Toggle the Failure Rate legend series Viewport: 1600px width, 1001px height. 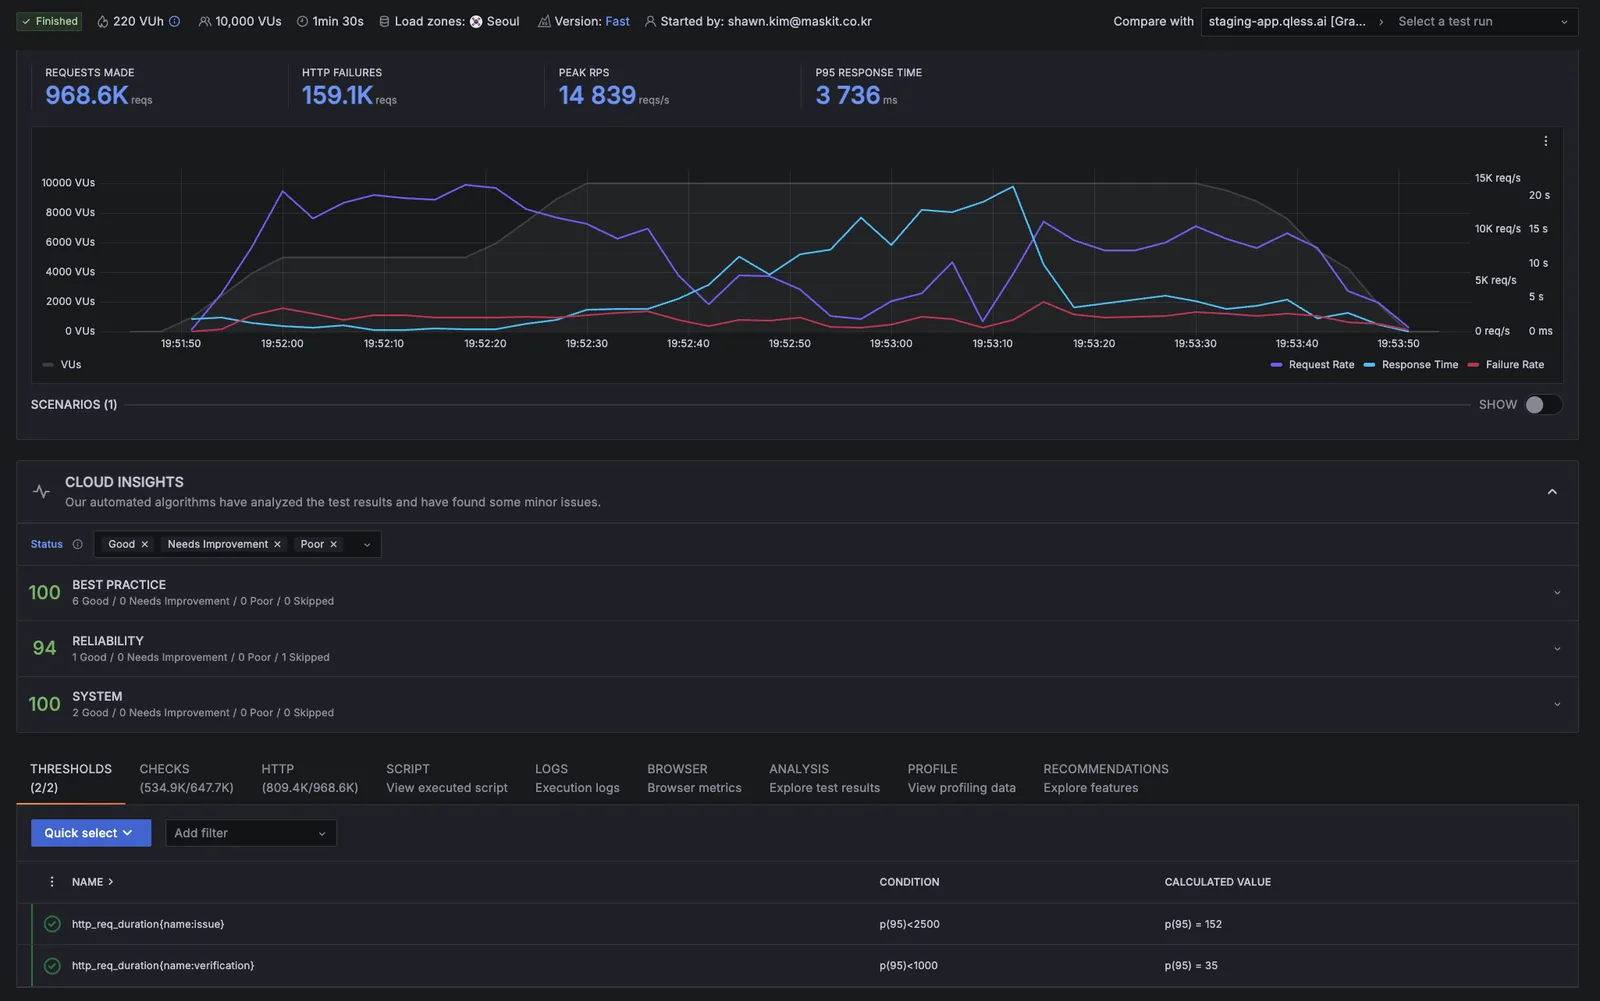tap(1506, 365)
